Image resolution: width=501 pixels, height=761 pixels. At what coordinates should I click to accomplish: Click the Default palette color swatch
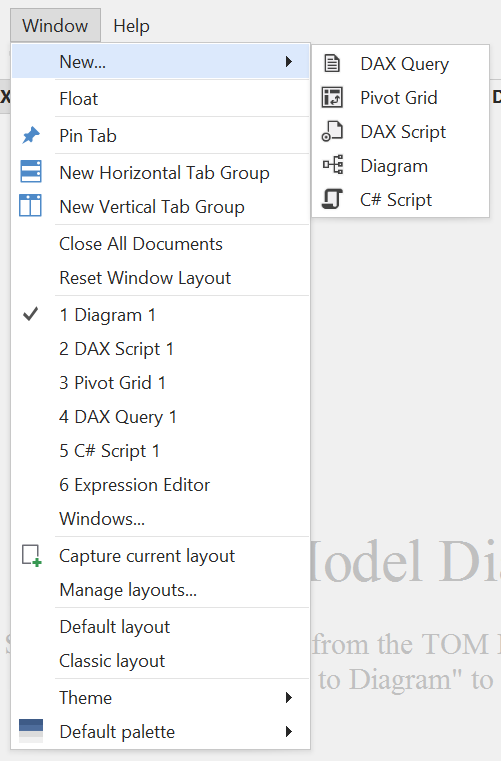[x=31, y=731]
